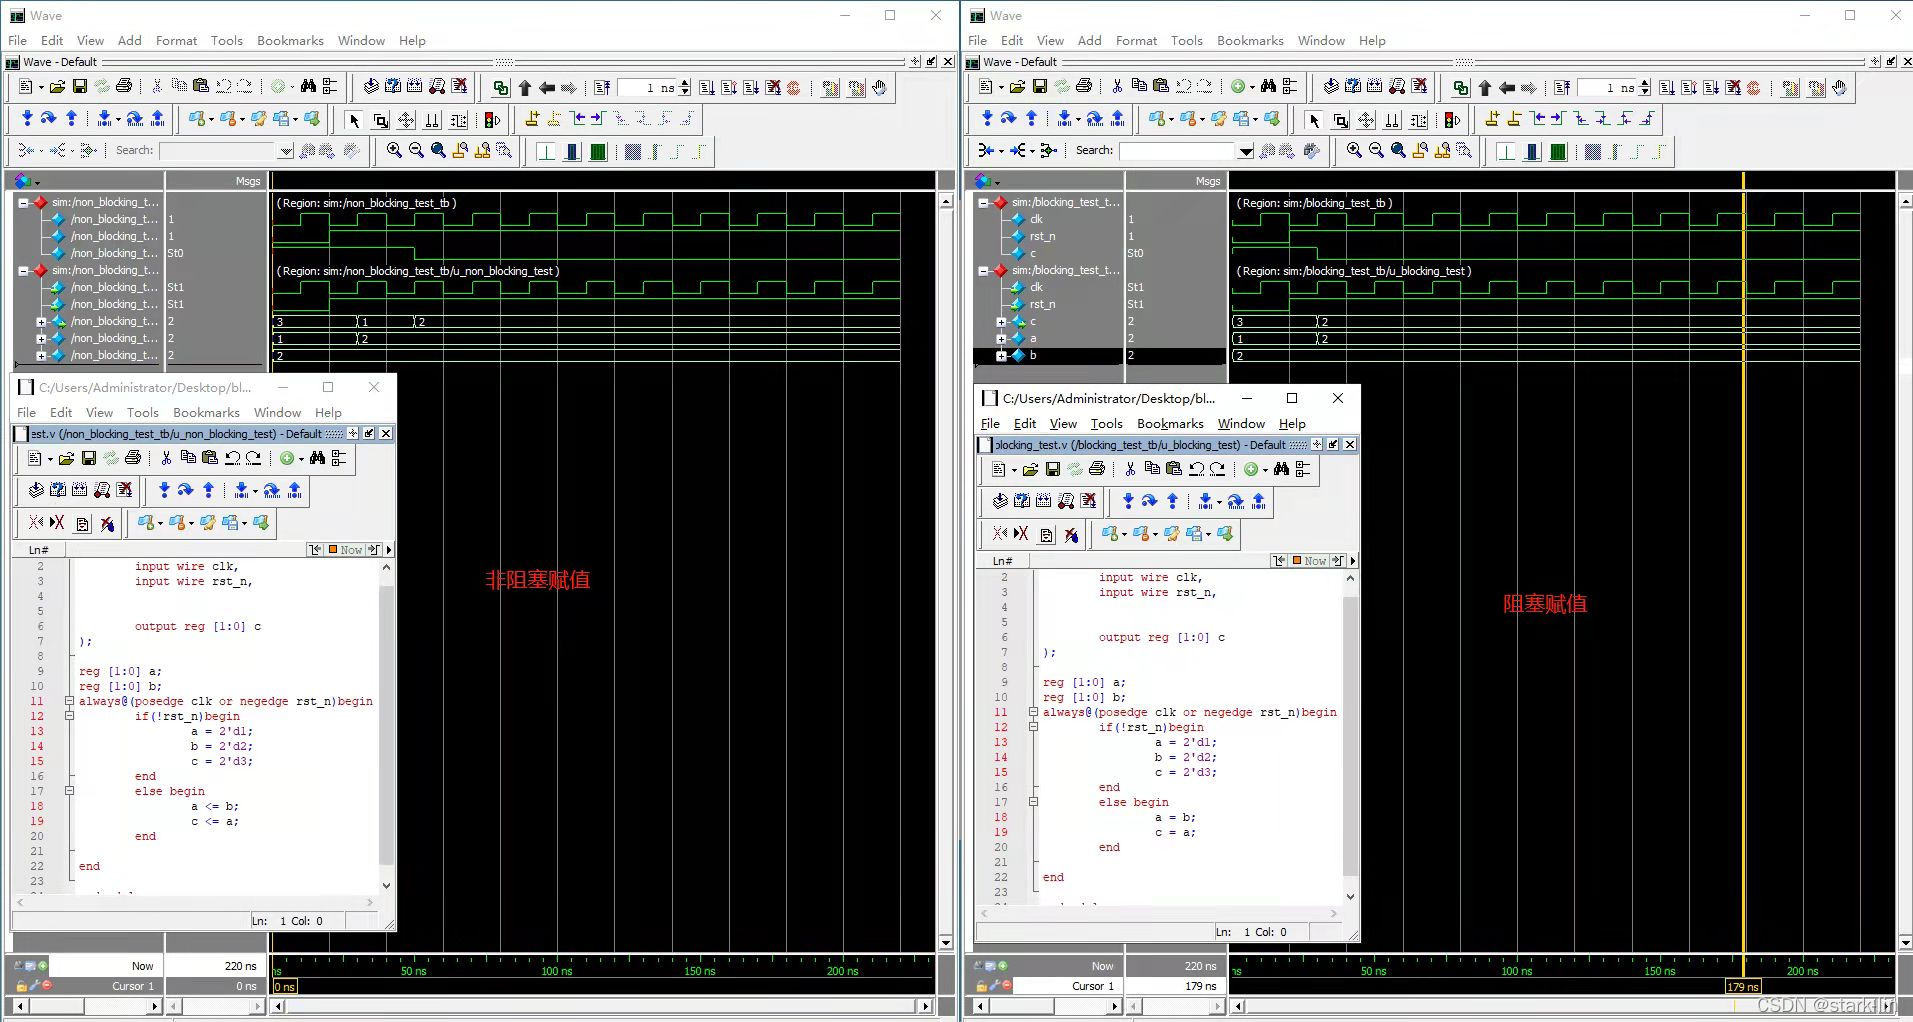Toggle select mode arrow in left Wave window
Viewport: 1913px width, 1022px height.
tap(354, 120)
